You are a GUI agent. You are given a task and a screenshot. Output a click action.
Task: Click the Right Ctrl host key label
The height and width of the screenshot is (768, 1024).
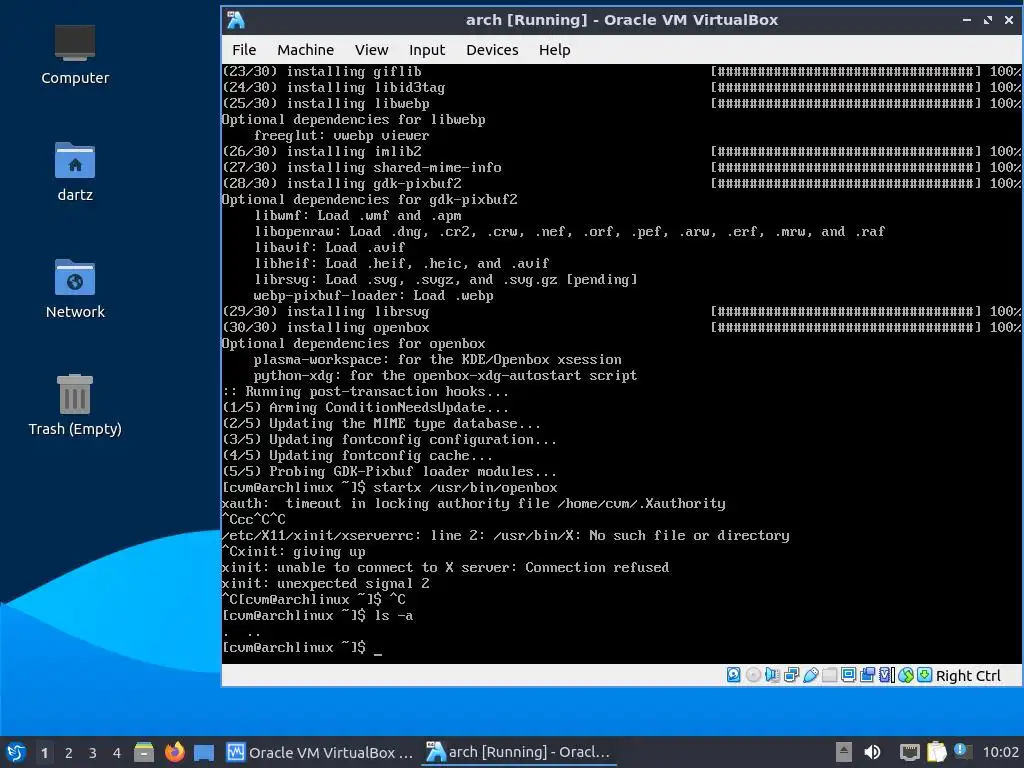click(x=968, y=676)
